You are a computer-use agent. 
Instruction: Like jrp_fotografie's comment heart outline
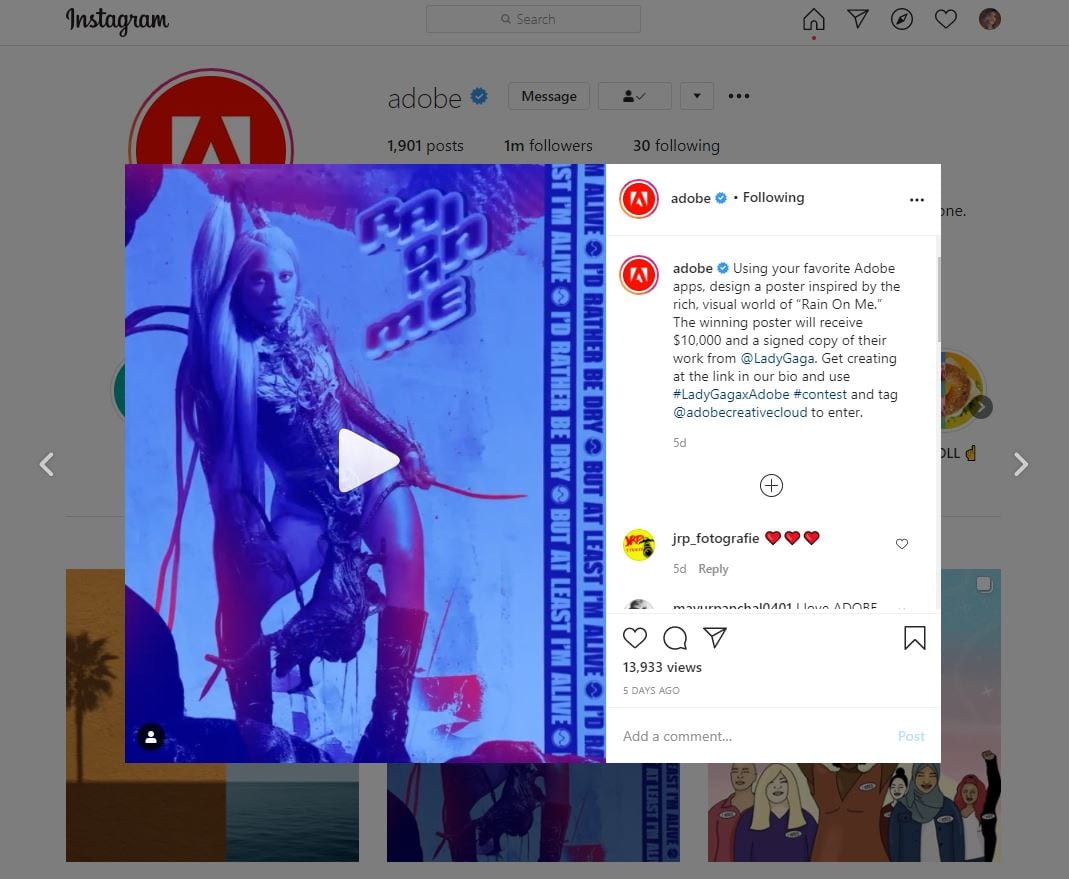[902, 544]
